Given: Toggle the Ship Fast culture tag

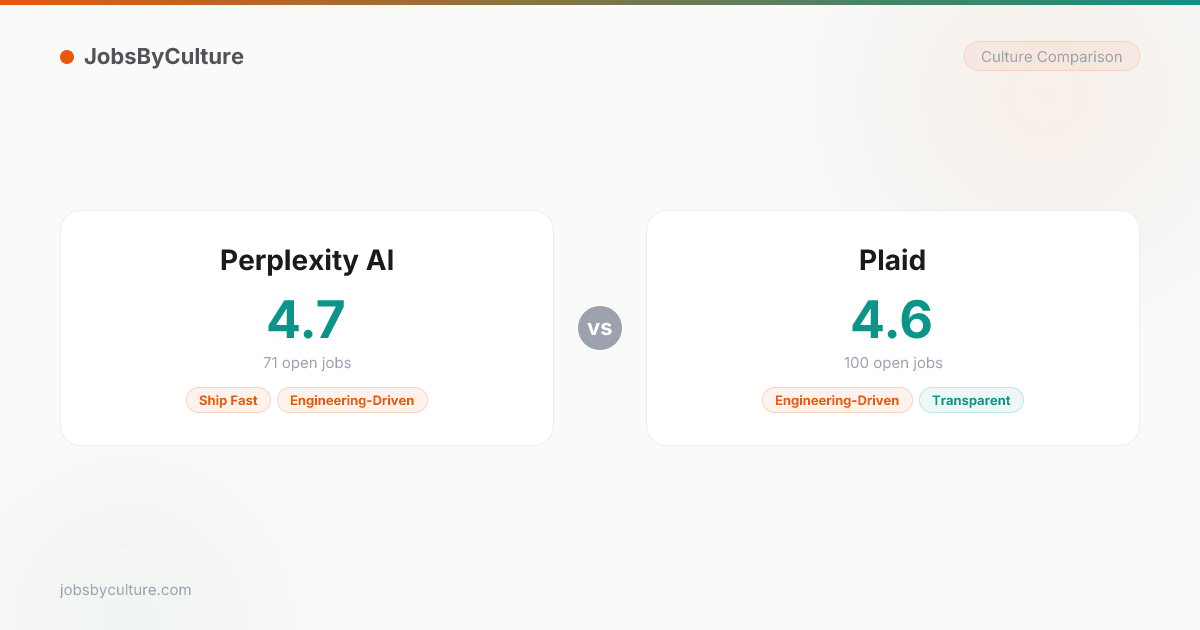Looking at the screenshot, I should [228, 400].
